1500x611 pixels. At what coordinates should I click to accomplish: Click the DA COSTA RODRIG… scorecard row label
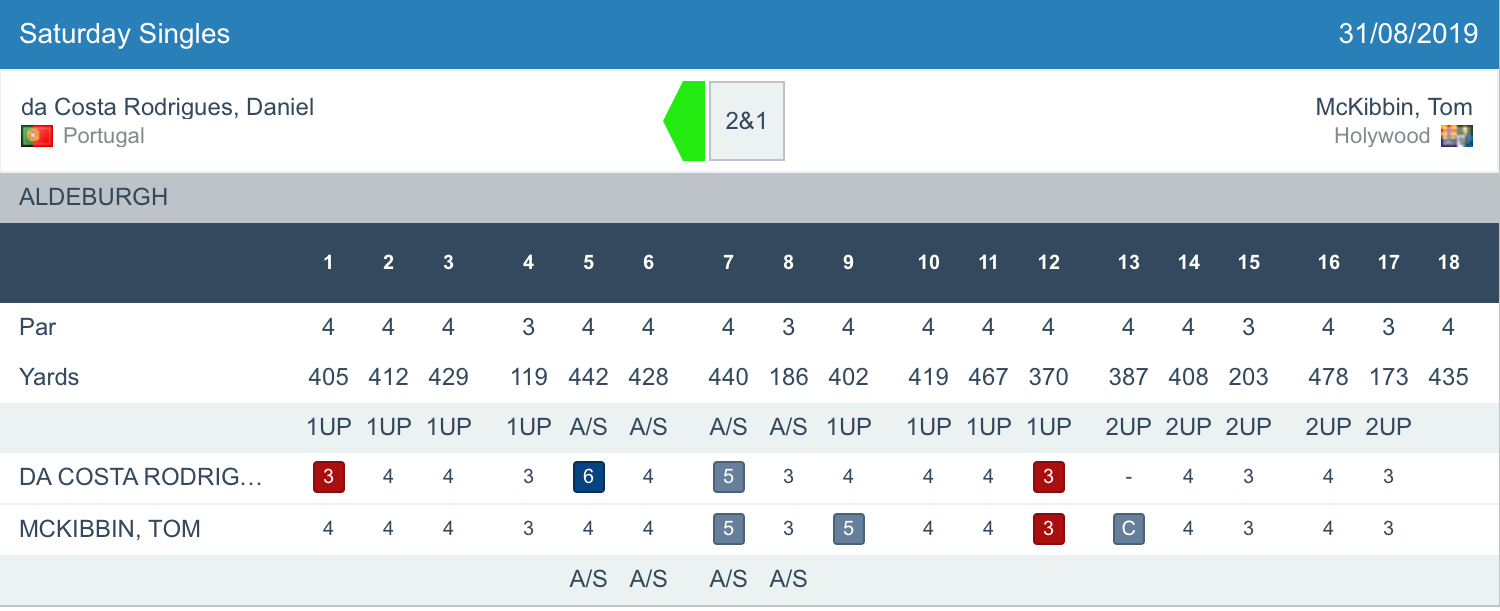click(x=140, y=477)
